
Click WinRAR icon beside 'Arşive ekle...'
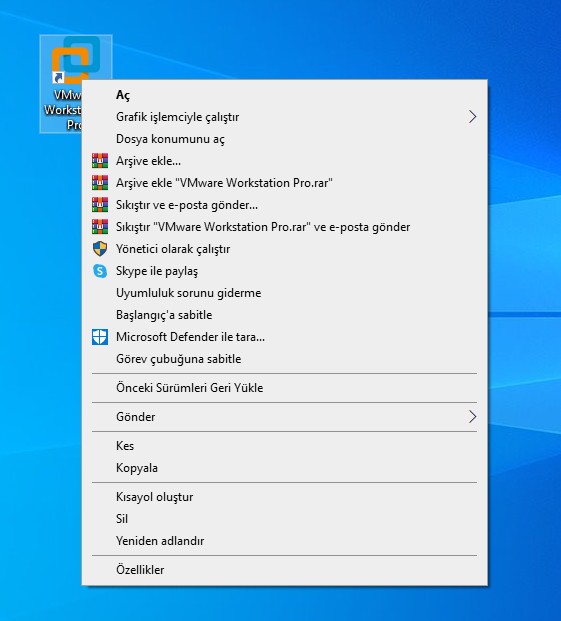pyautogui.click(x=100, y=161)
